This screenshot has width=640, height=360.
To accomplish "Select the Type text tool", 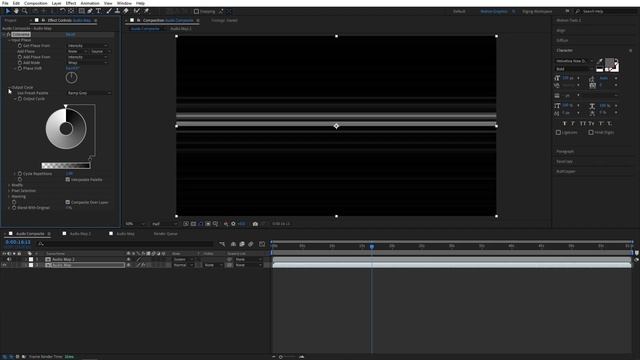I will (98, 11).
